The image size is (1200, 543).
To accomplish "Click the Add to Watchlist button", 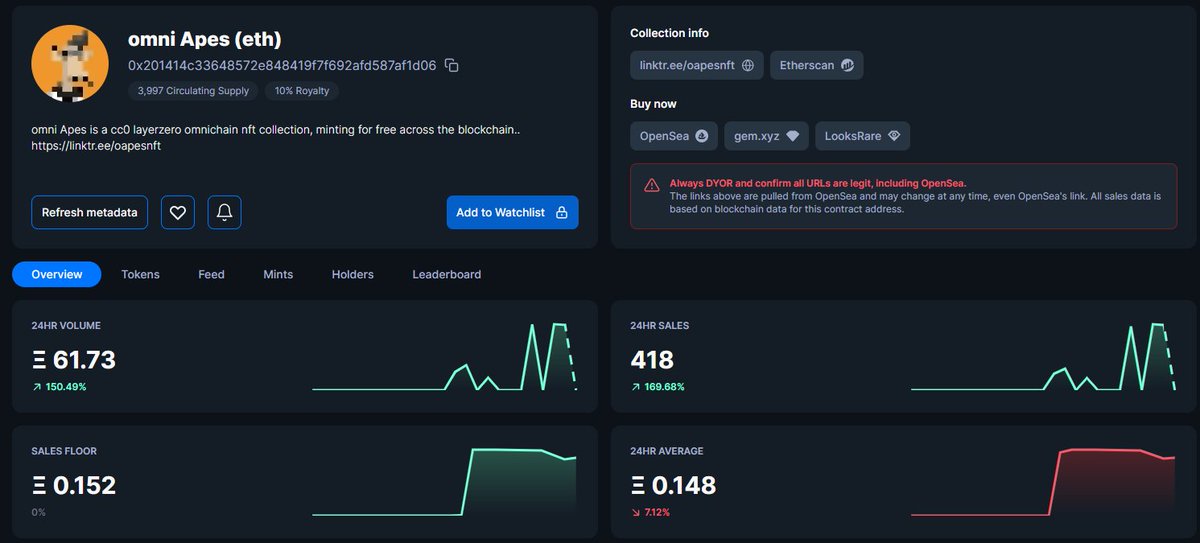I will [x=512, y=212].
